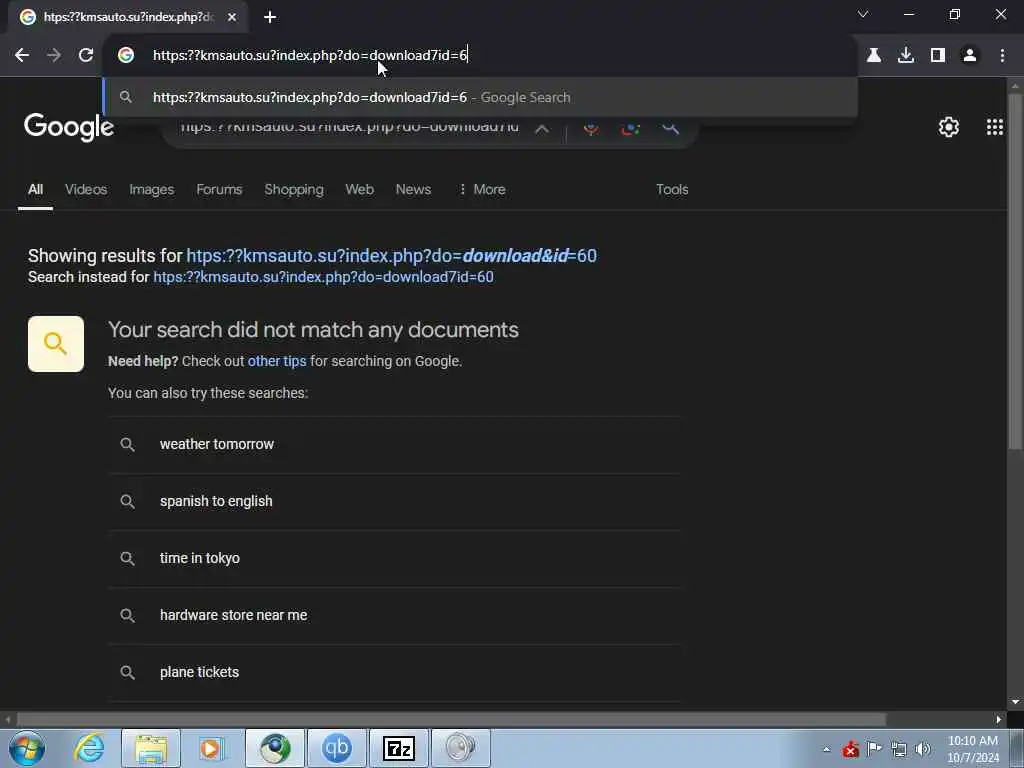Select plane tickets suggested search
The height and width of the screenshot is (768, 1024).
[395, 672]
